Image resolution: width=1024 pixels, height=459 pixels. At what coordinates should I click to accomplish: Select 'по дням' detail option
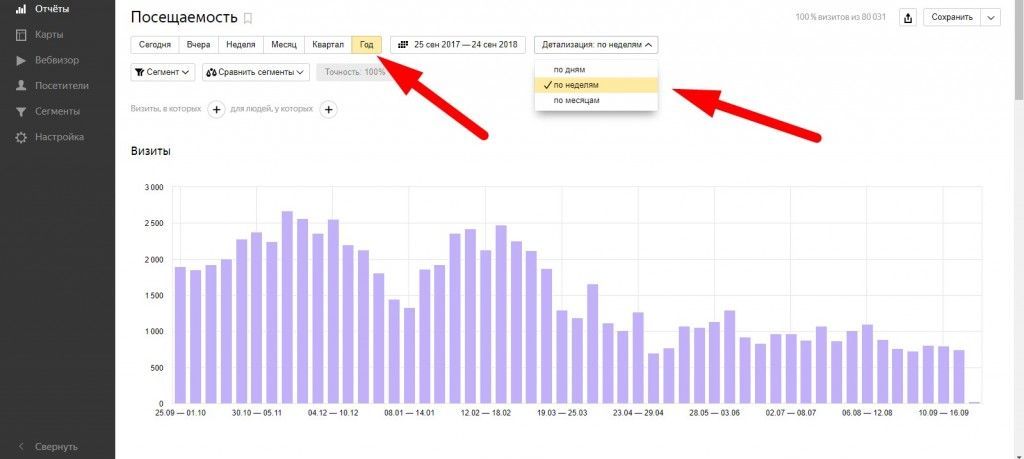[x=569, y=70]
